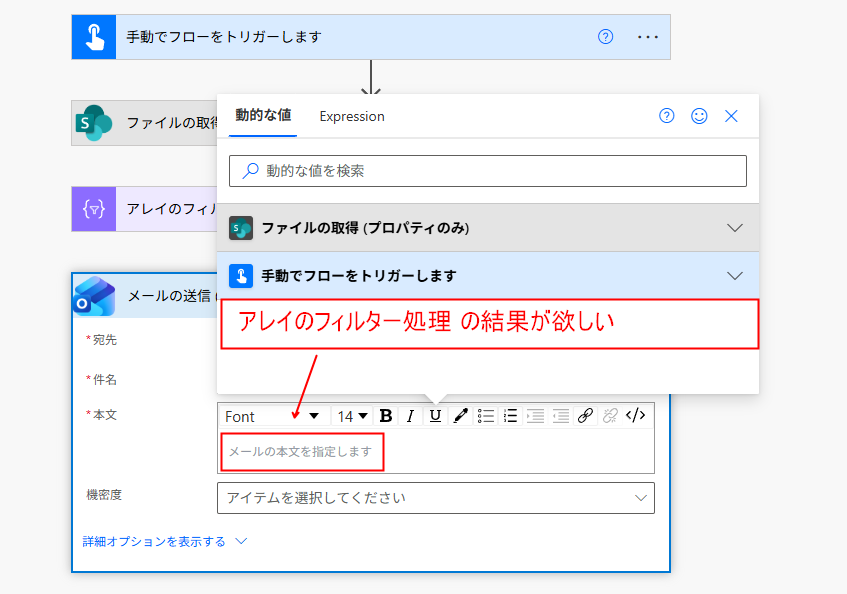Viewport: 847px width, 594px height.
Task: Insert a bulleted list
Action: tap(486, 416)
